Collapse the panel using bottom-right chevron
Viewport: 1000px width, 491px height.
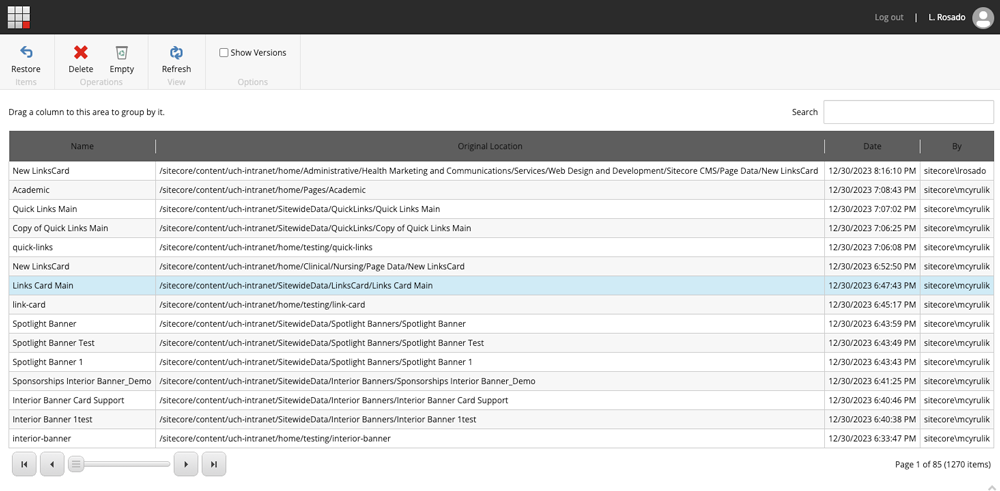[990, 485]
